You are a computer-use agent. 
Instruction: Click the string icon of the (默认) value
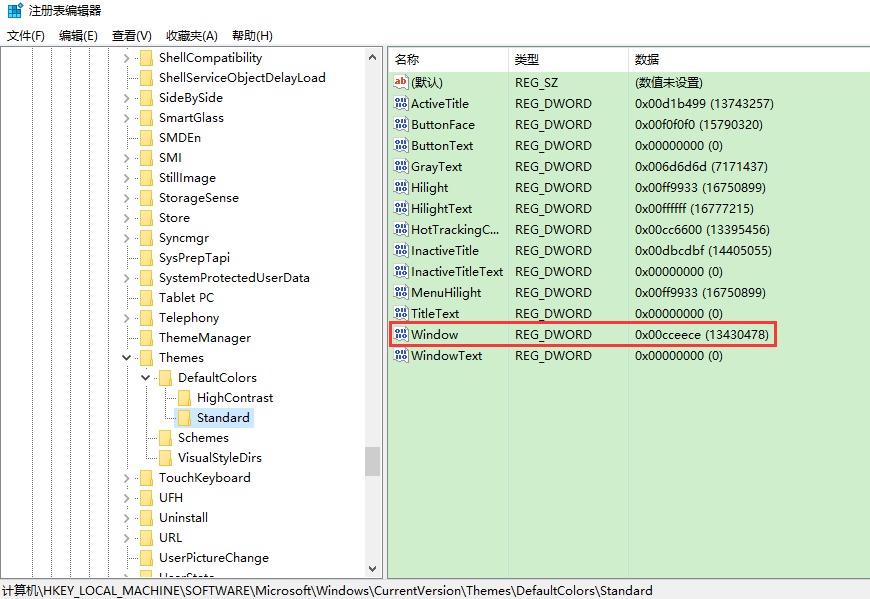[401, 82]
